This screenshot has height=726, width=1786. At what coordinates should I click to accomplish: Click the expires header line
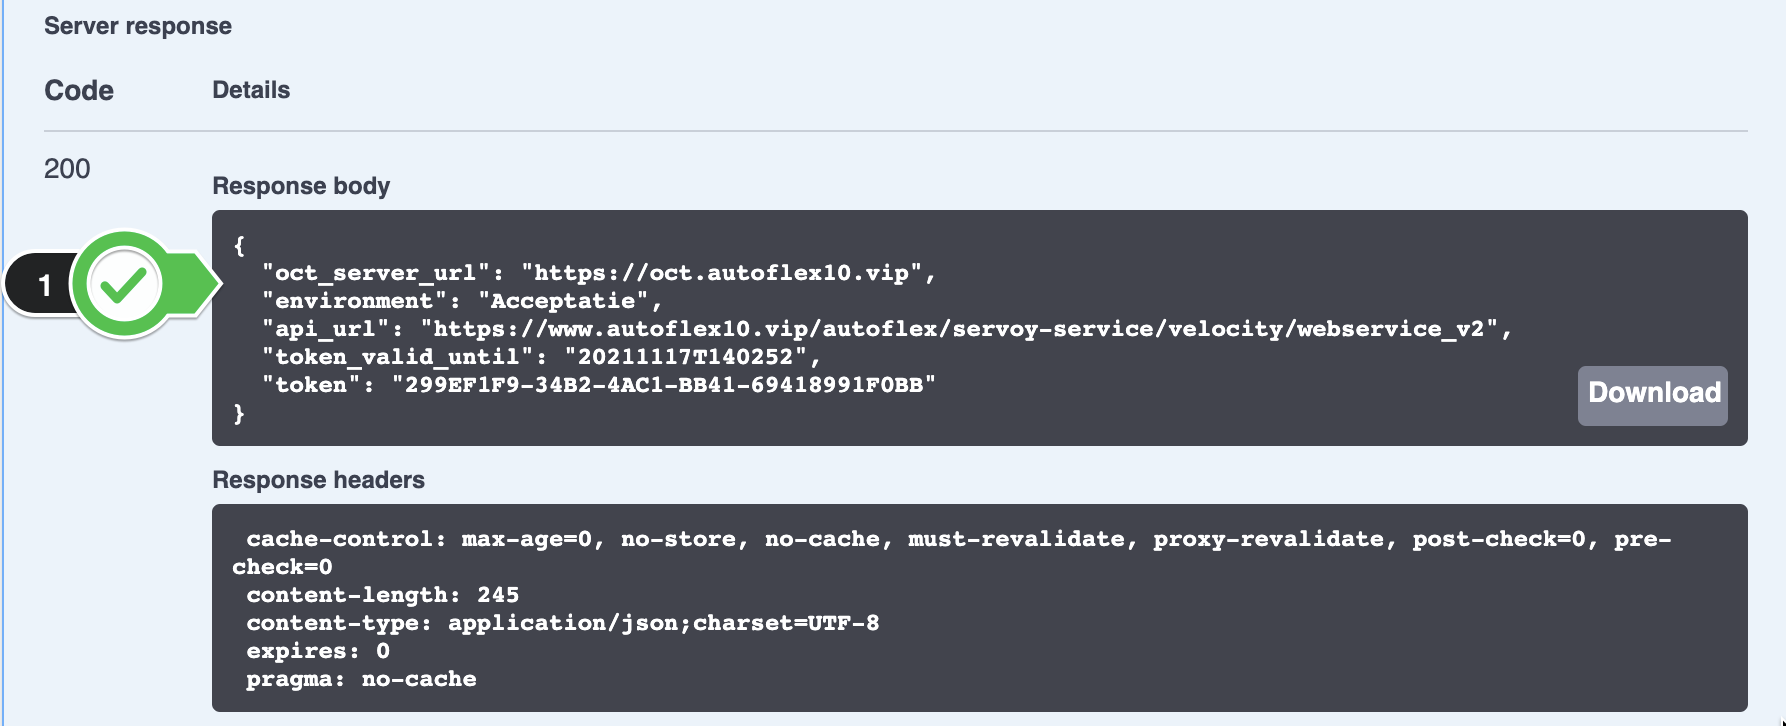click(318, 651)
